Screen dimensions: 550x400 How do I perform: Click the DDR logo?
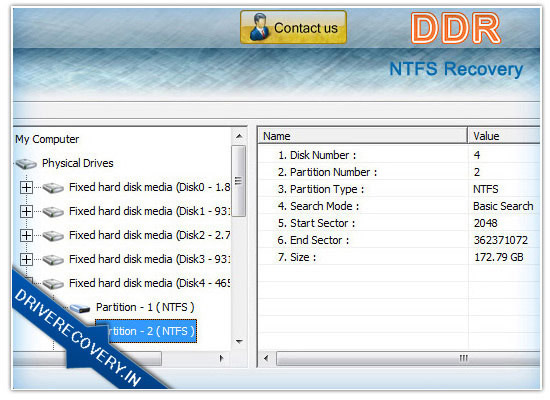[x=455, y=28]
